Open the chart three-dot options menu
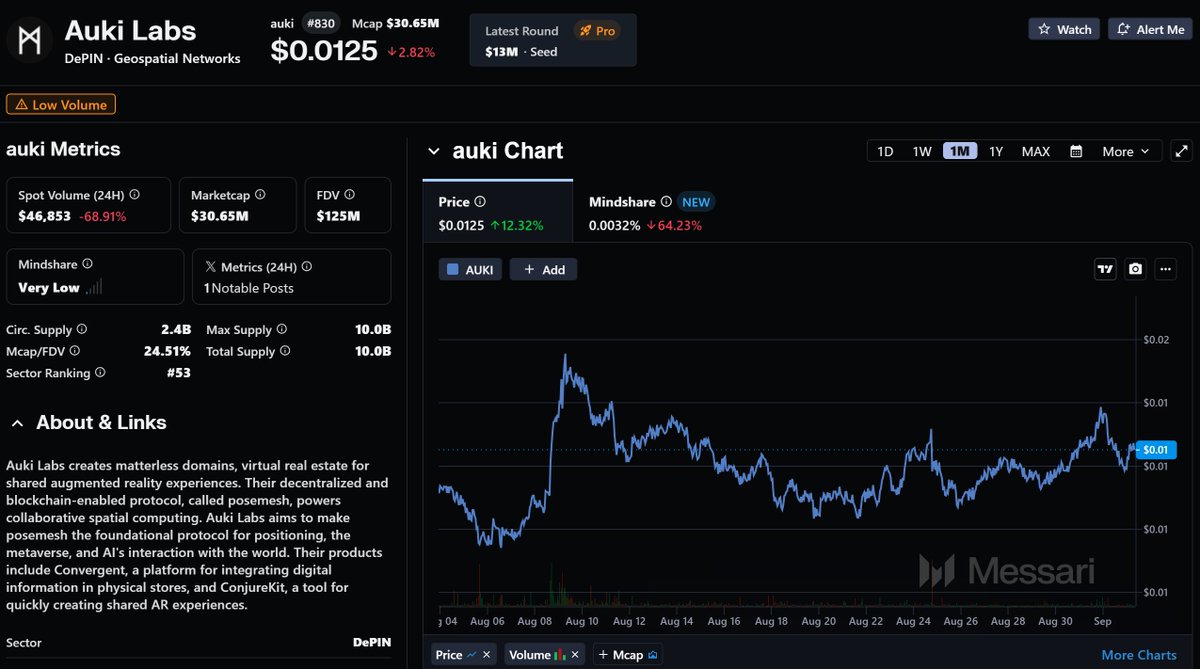Image resolution: width=1200 pixels, height=669 pixels. (x=1165, y=269)
